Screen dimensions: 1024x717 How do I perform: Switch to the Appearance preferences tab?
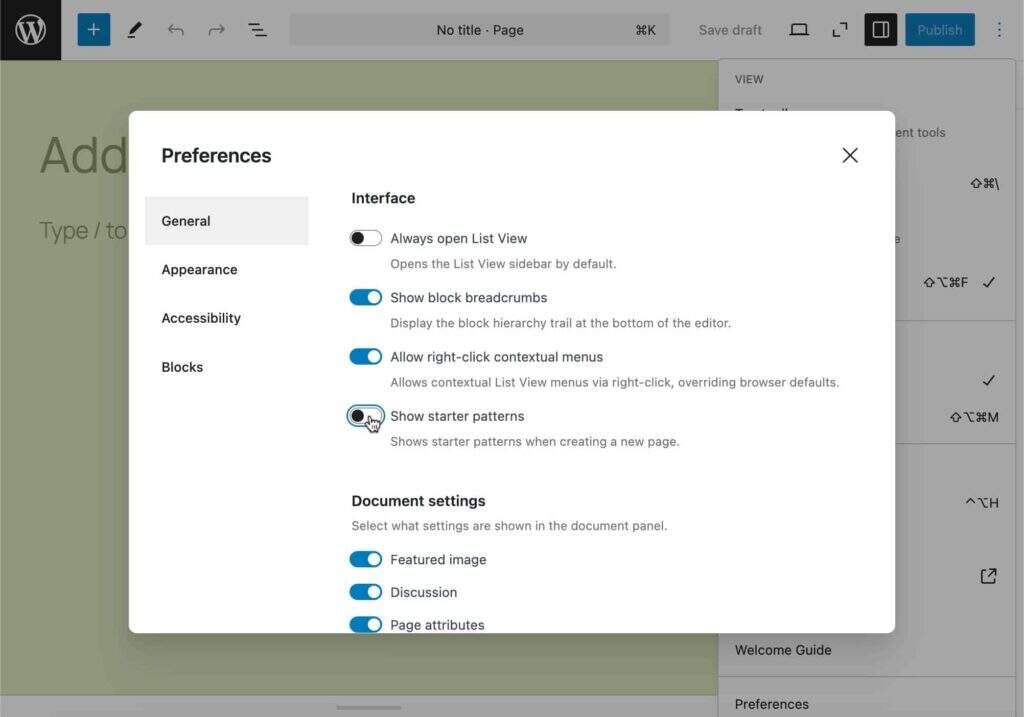200,270
